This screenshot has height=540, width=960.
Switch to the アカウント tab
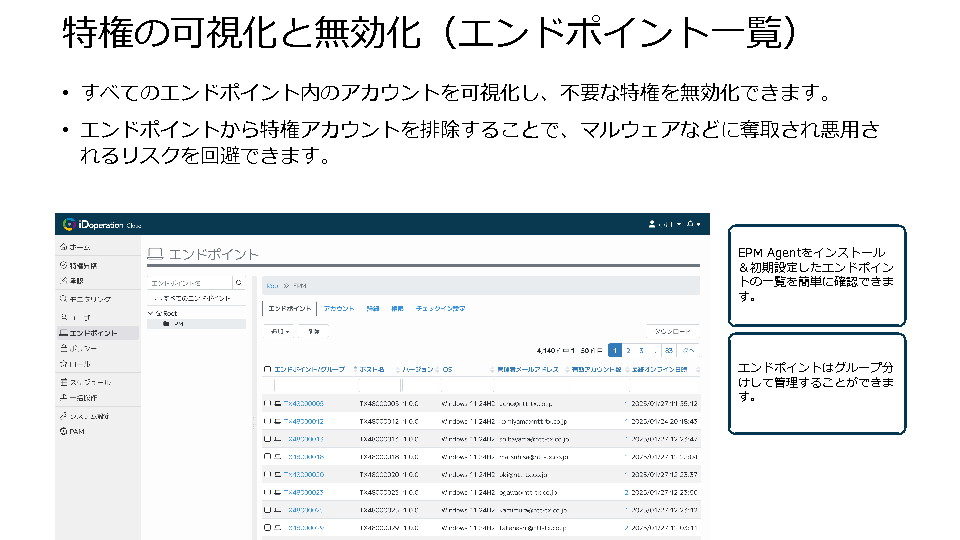(x=339, y=309)
